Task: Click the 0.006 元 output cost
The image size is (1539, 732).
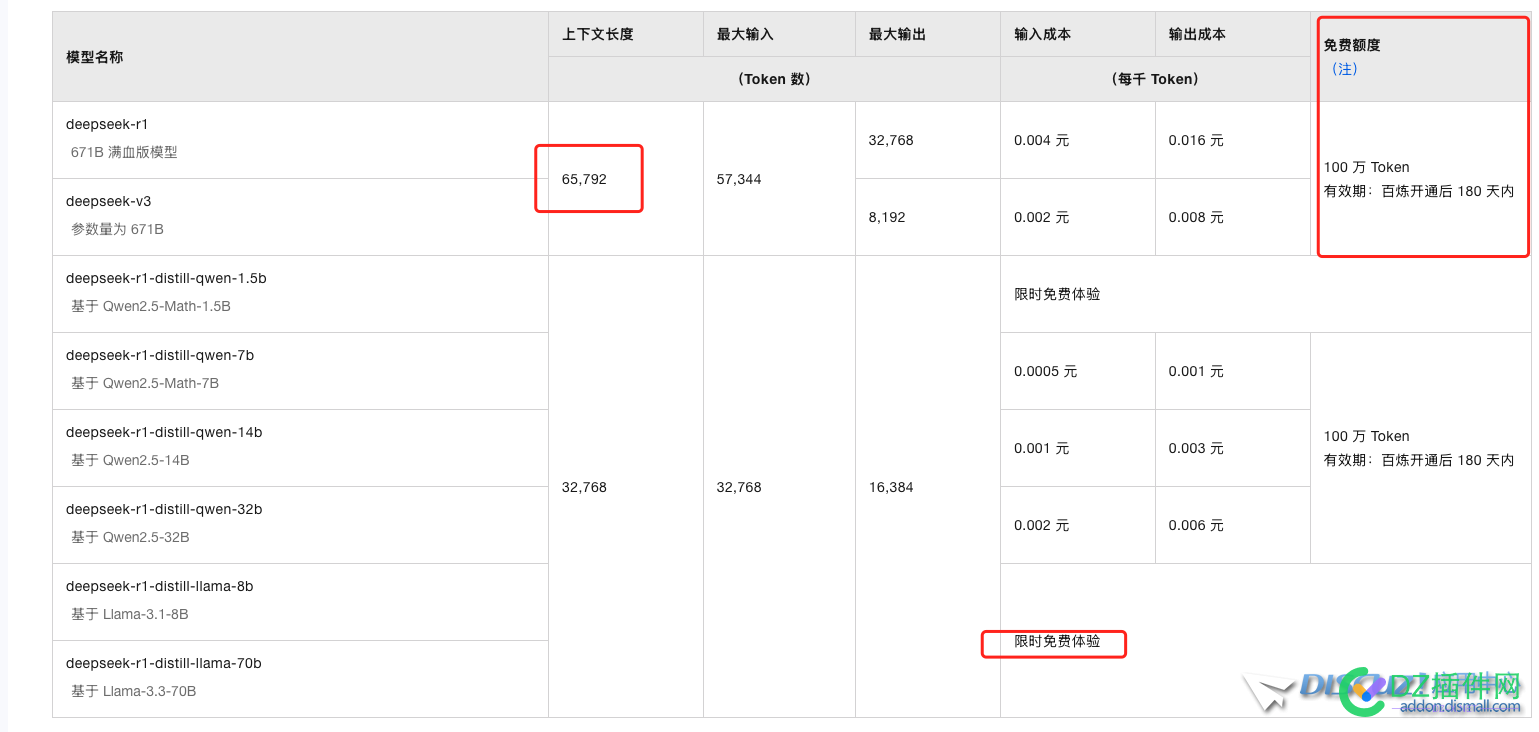Action: point(1196,525)
